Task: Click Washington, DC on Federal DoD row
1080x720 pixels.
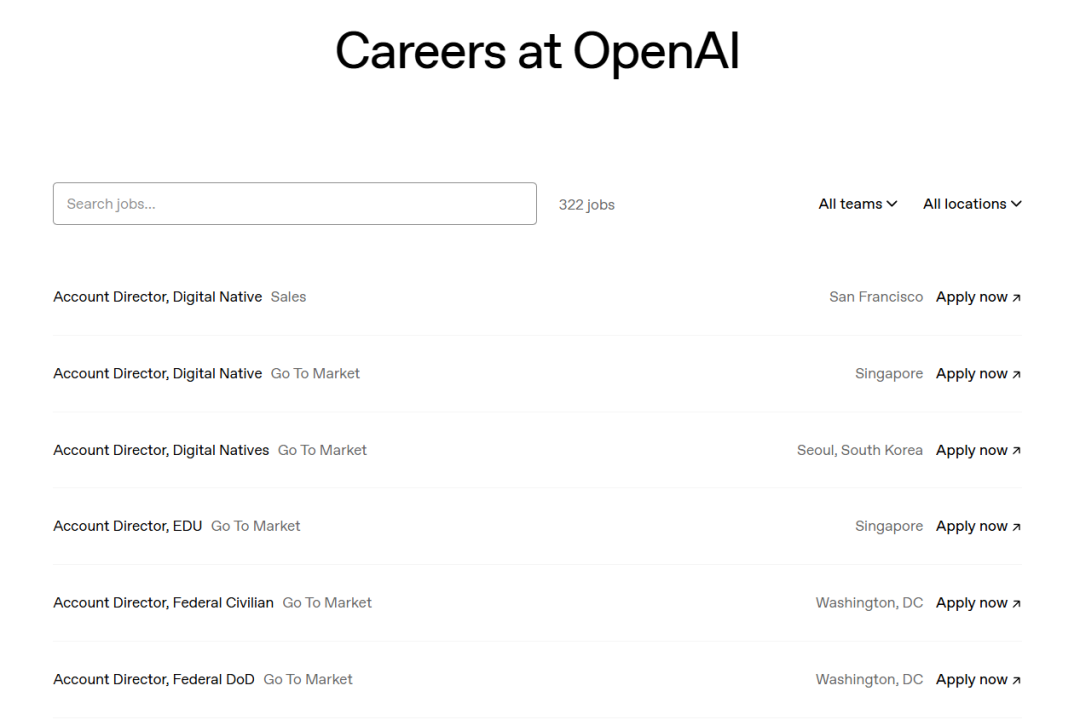Action: pyautogui.click(x=869, y=679)
